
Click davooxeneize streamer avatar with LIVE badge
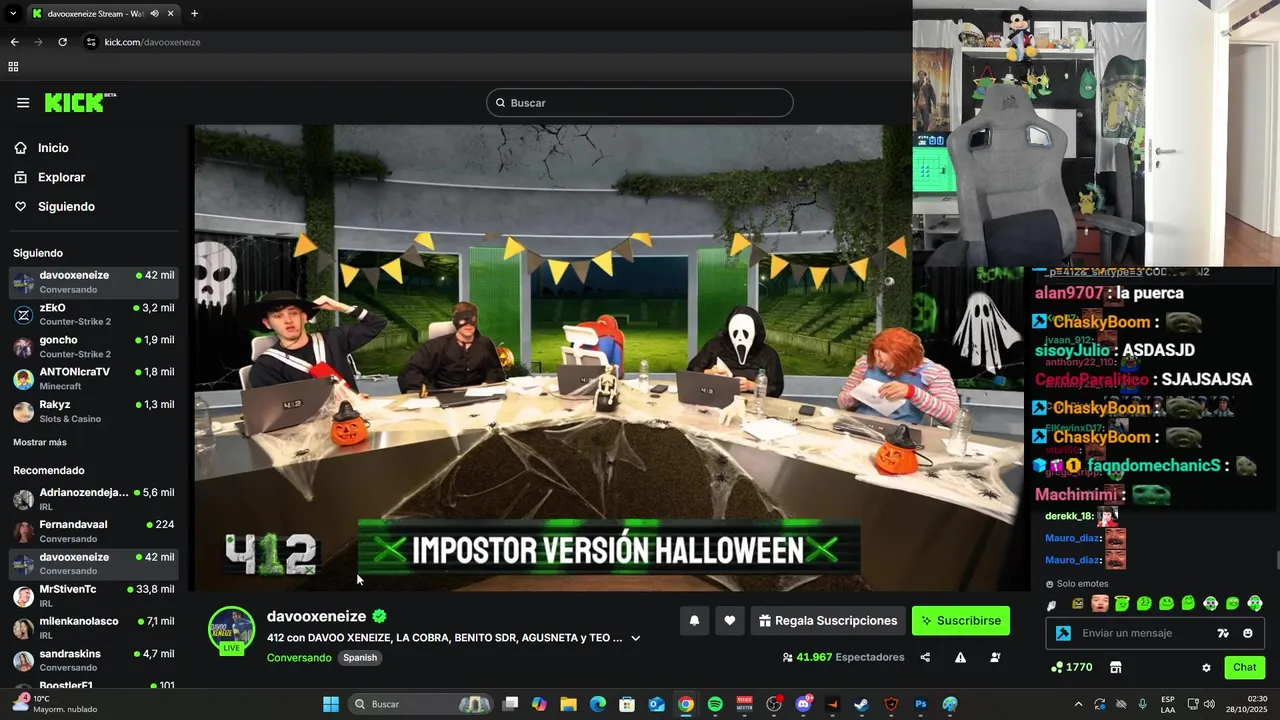tap(231, 630)
